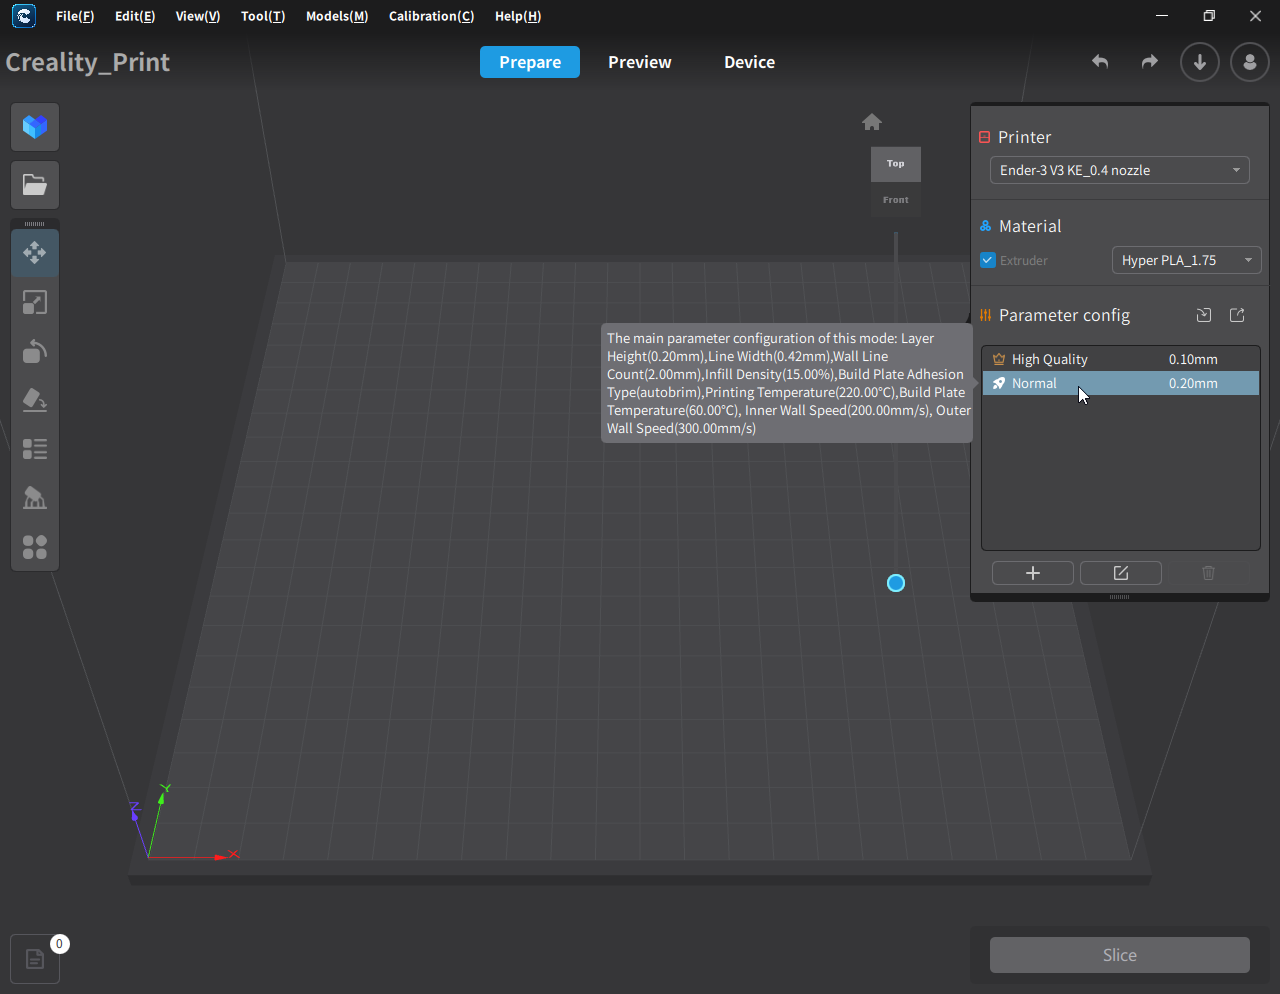
Task: Add a new parameter profile with plus button
Action: point(1033,573)
